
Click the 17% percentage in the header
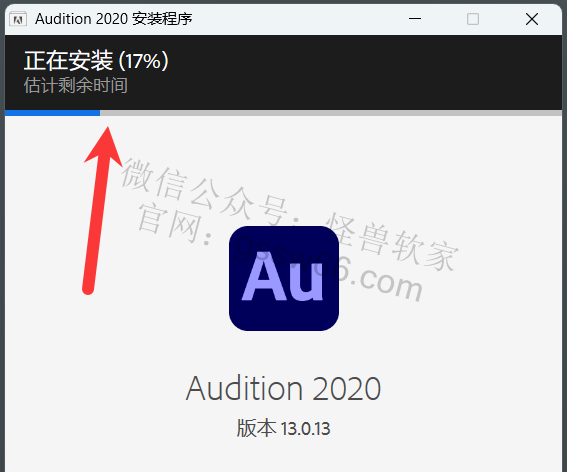[x=143, y=61]
